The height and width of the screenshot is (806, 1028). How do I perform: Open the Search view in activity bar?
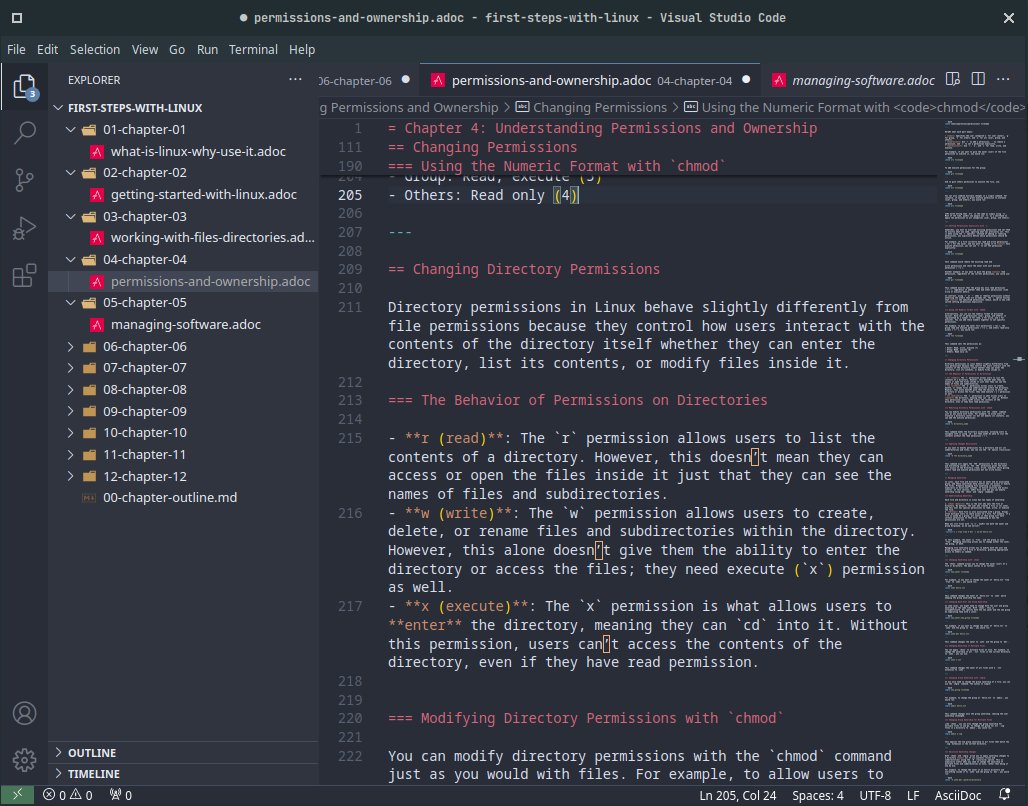pyautogui.click(x=24, y=132)
